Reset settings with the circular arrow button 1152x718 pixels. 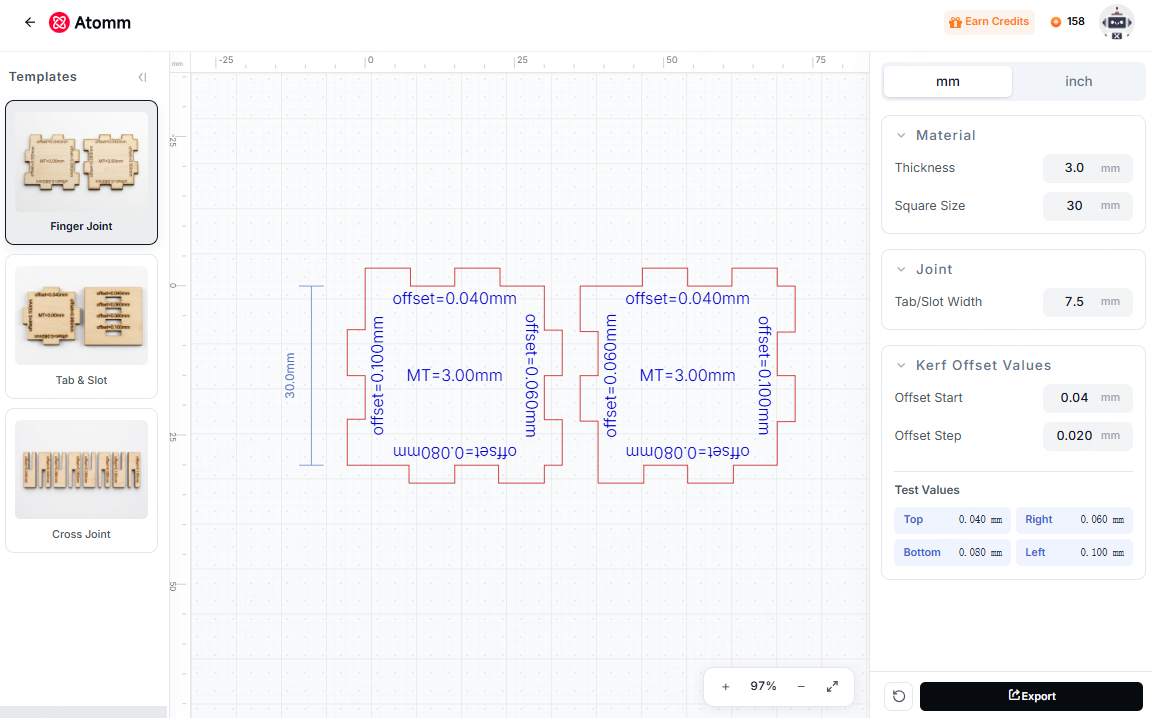click(x=899, y=696)
